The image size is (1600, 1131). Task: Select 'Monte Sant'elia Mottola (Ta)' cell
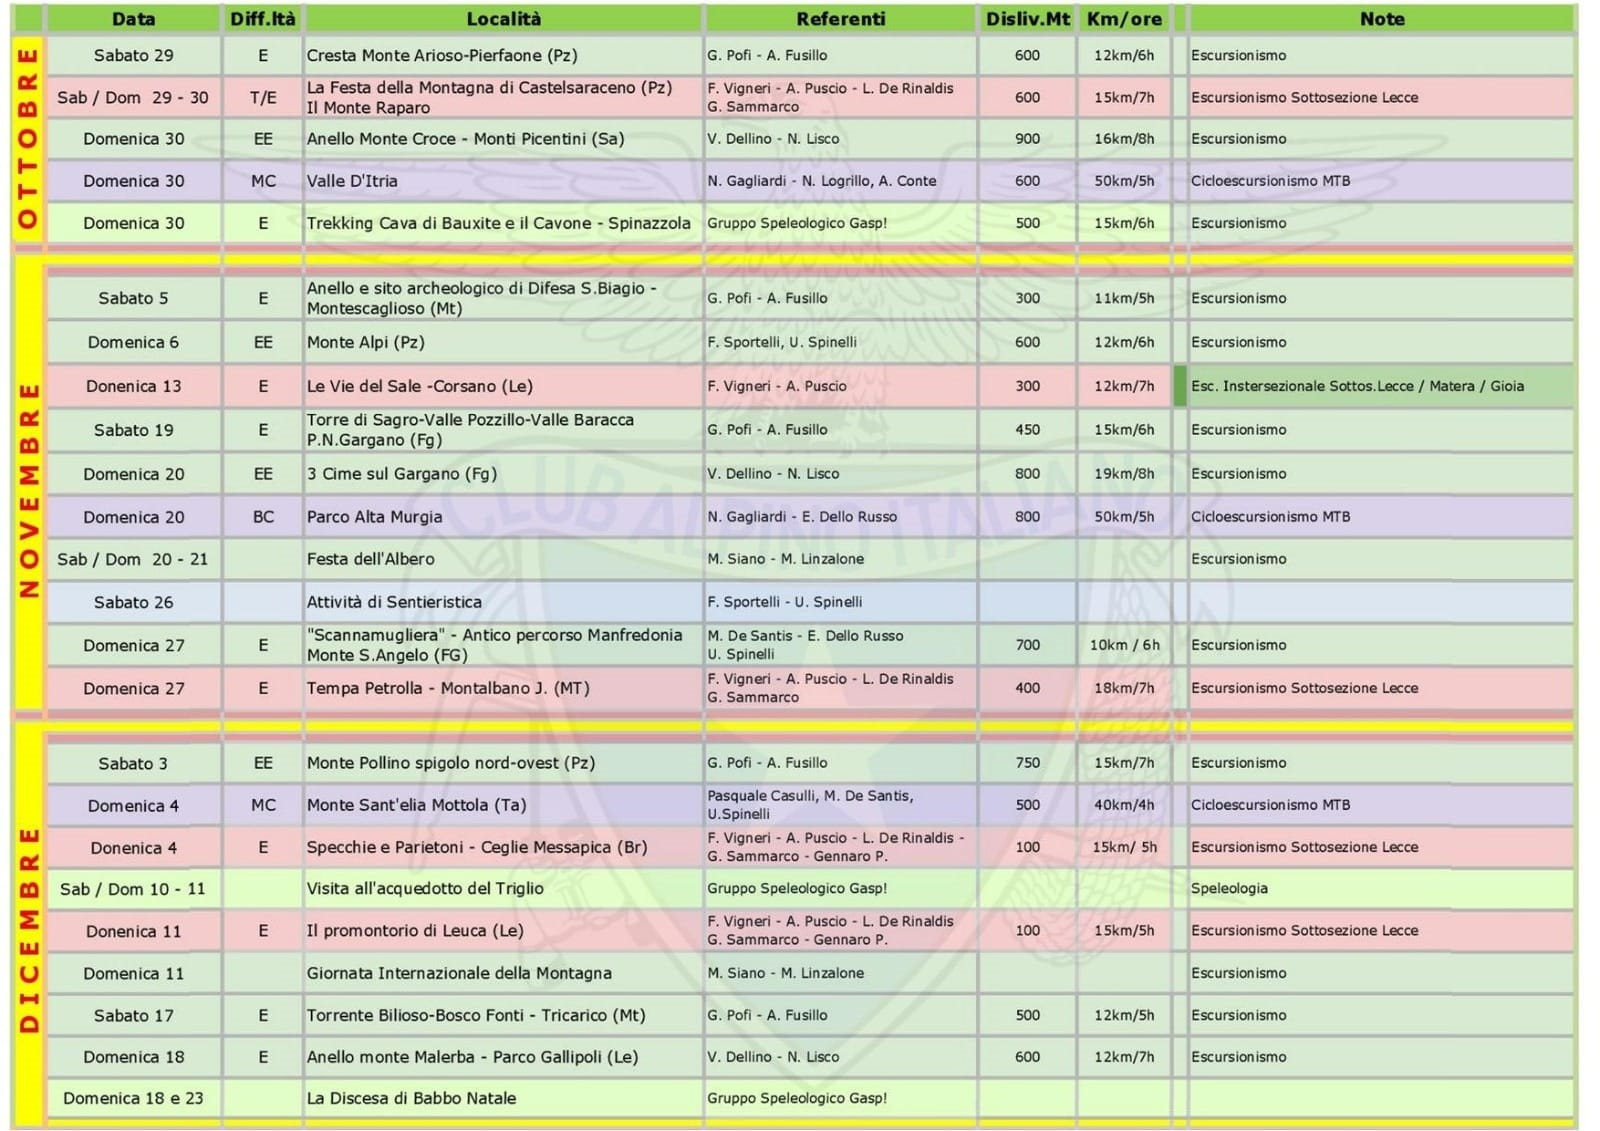tap(503, 805)
